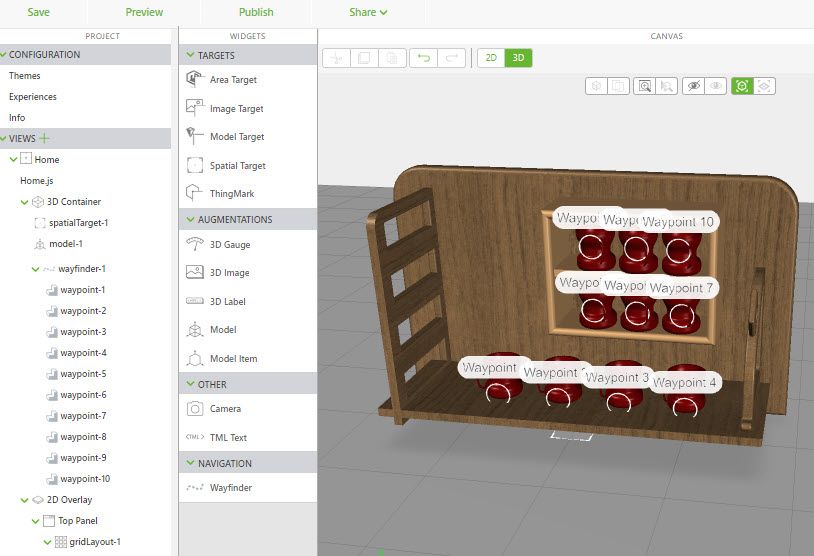Select the Image Target widget icon
Viewport: 814px width, 556px height.
pos(195,108)
